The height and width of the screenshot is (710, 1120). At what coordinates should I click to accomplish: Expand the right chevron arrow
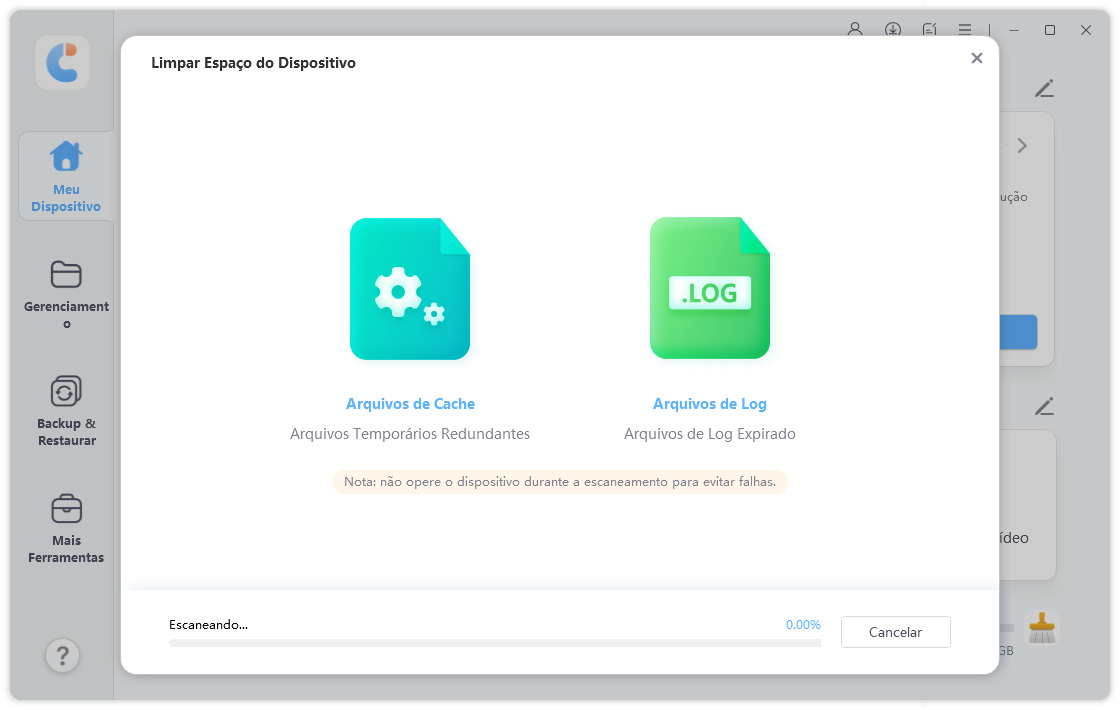click(1022, 146)
